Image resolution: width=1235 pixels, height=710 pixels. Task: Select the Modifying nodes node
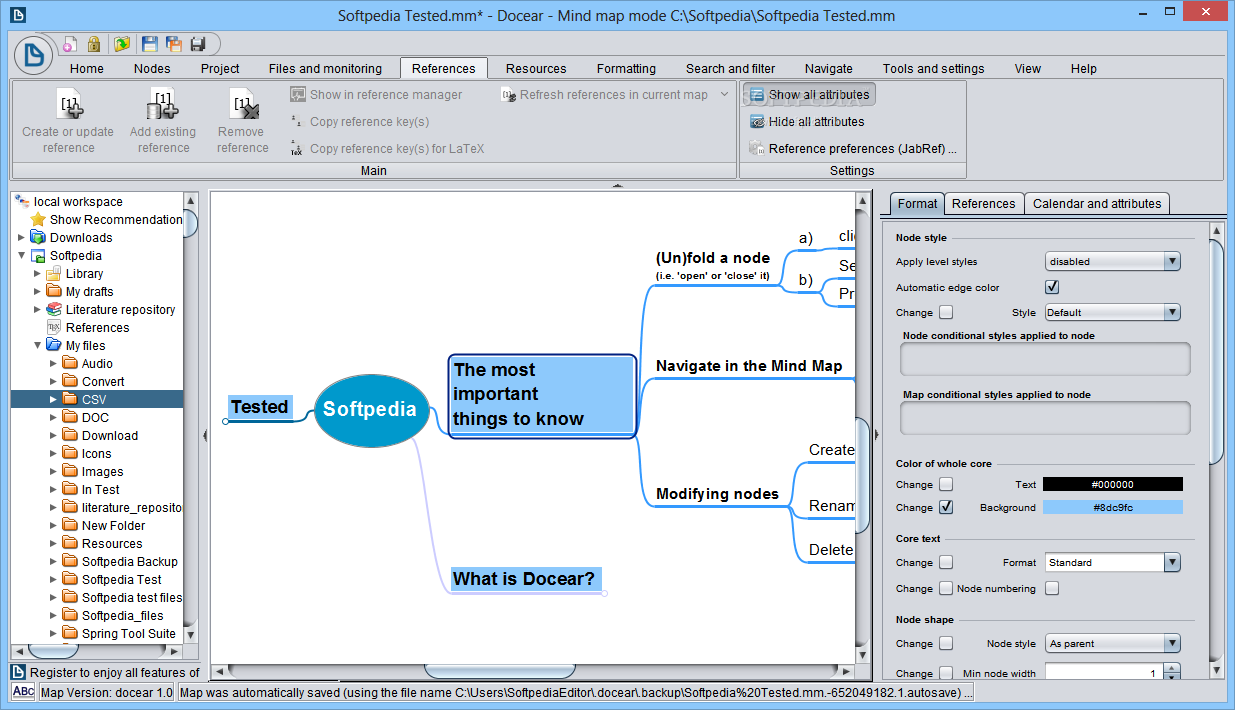point(717,494)
